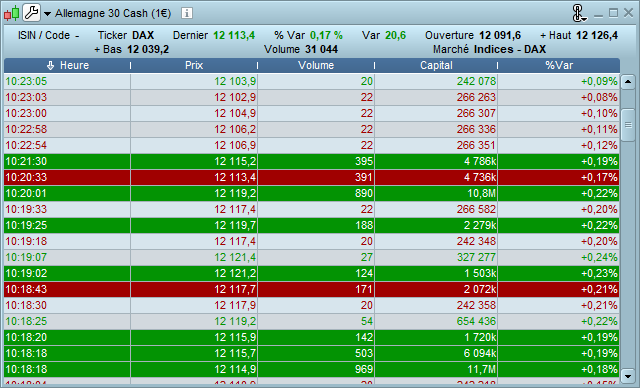Image resolution: width=640 pixels, height=388 pixels.
Task: Select the price 12 114,9 cell
Action: 194,369
